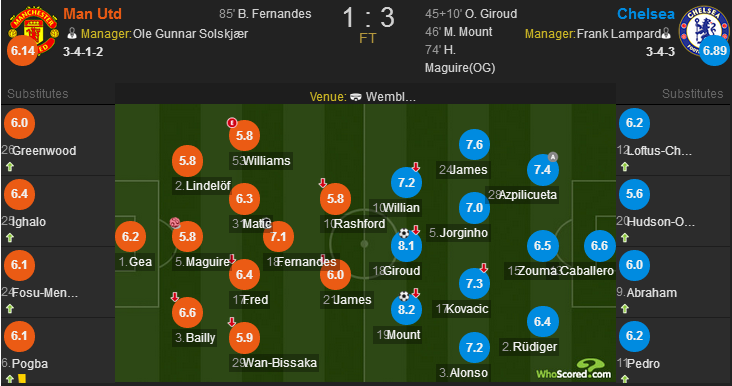Click the red card marker on Williams
Image resolution: width=732 pixels, height=386 pixels.
click(x=232, y=123)
